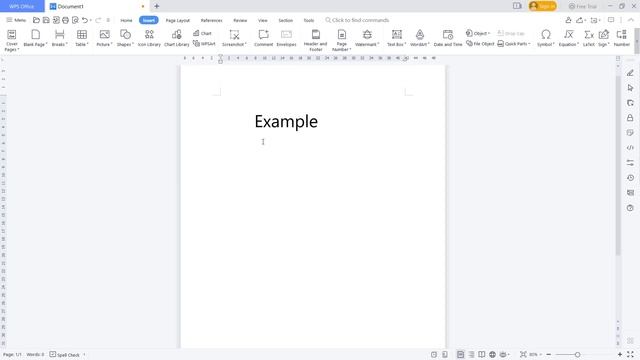The width and height of the screenshot is (640, 360).
Task: Click the Number tool in ribbon
Action: coord(622,38)
